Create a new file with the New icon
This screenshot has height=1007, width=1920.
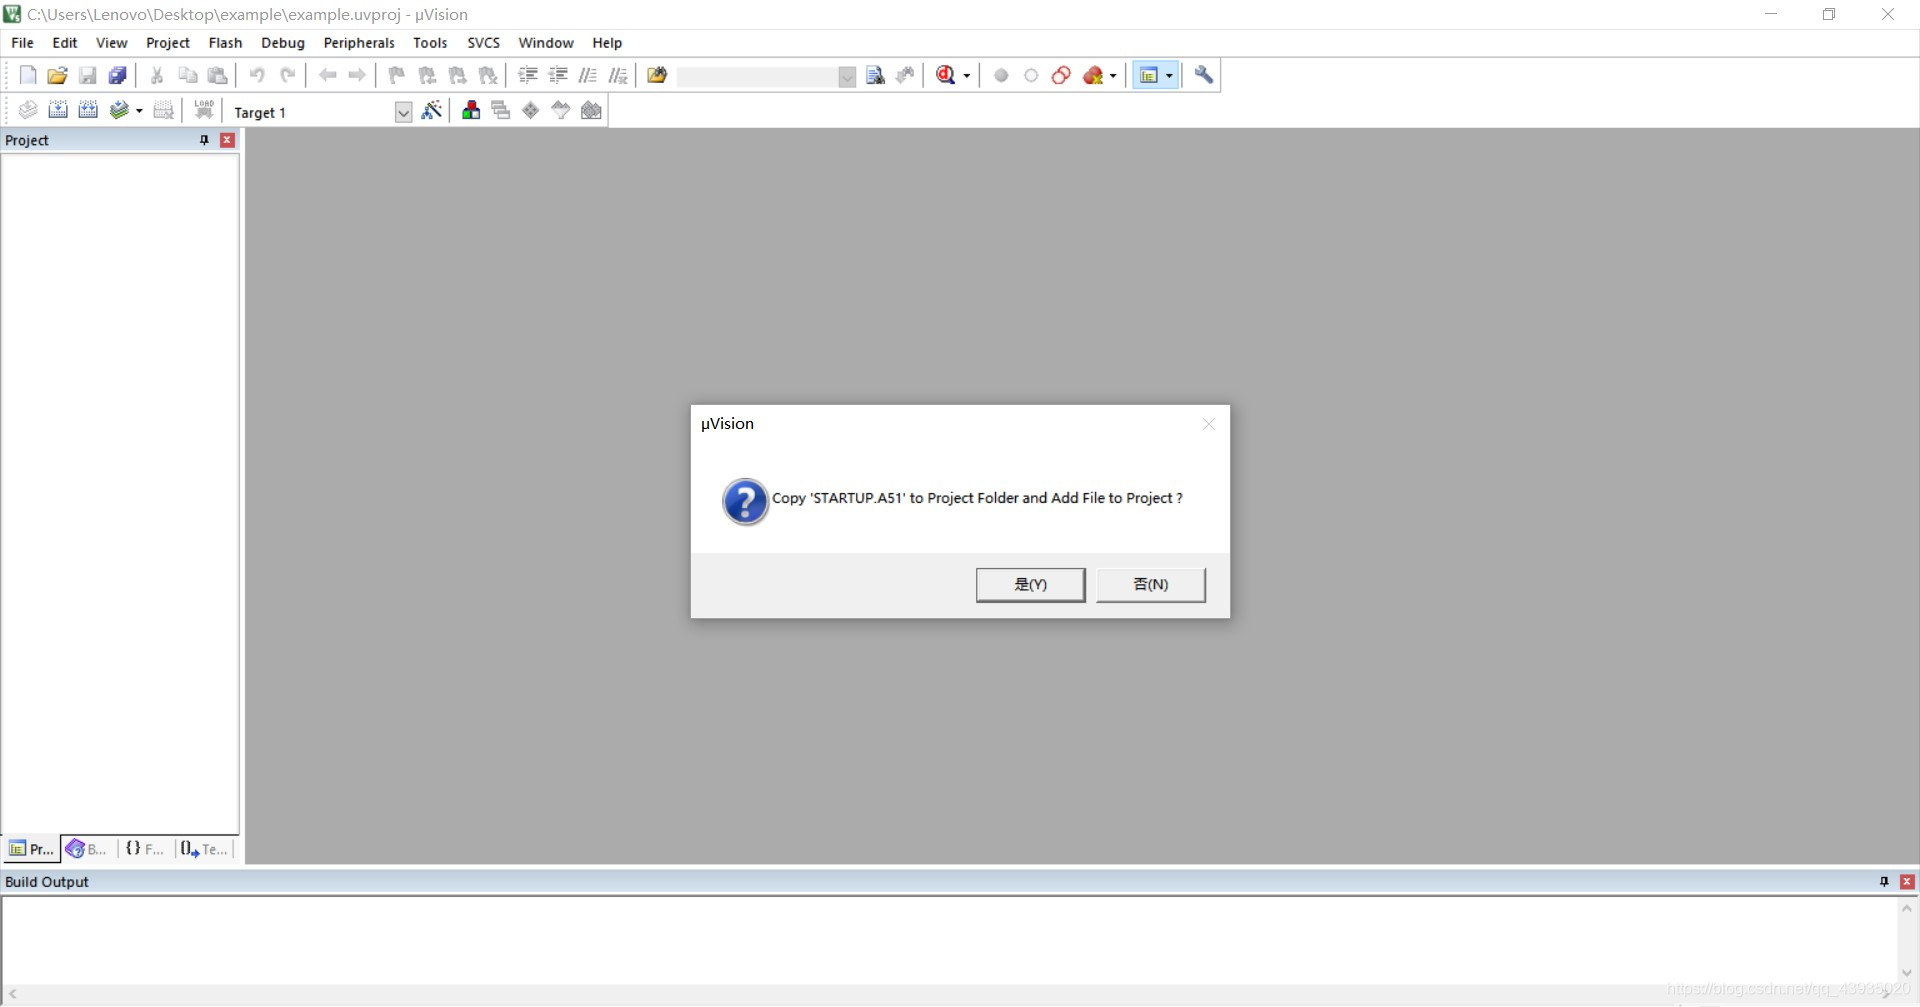[28, 75]
